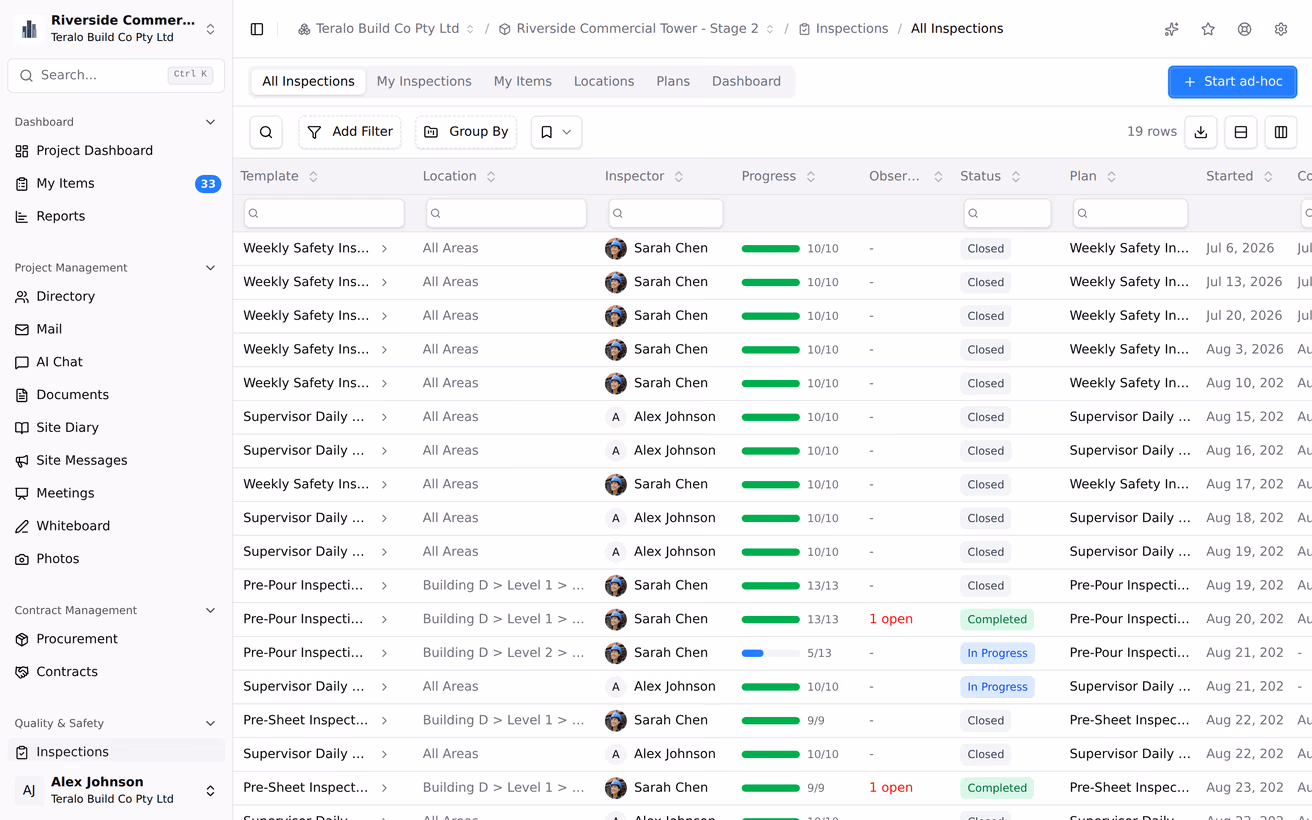Click the Start ad-hoc button
The height and width of the screenshot is (820, 1312).
pyautogui.click(x=1232, y=82)
